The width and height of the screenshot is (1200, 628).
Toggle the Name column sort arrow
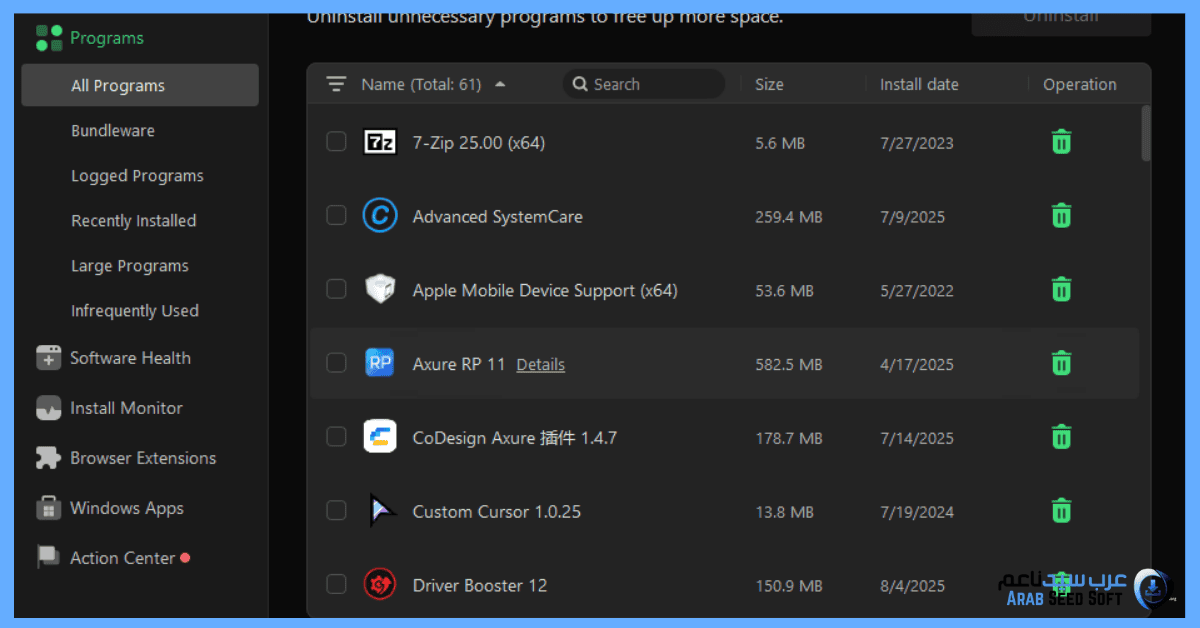(x=500, y=84)
